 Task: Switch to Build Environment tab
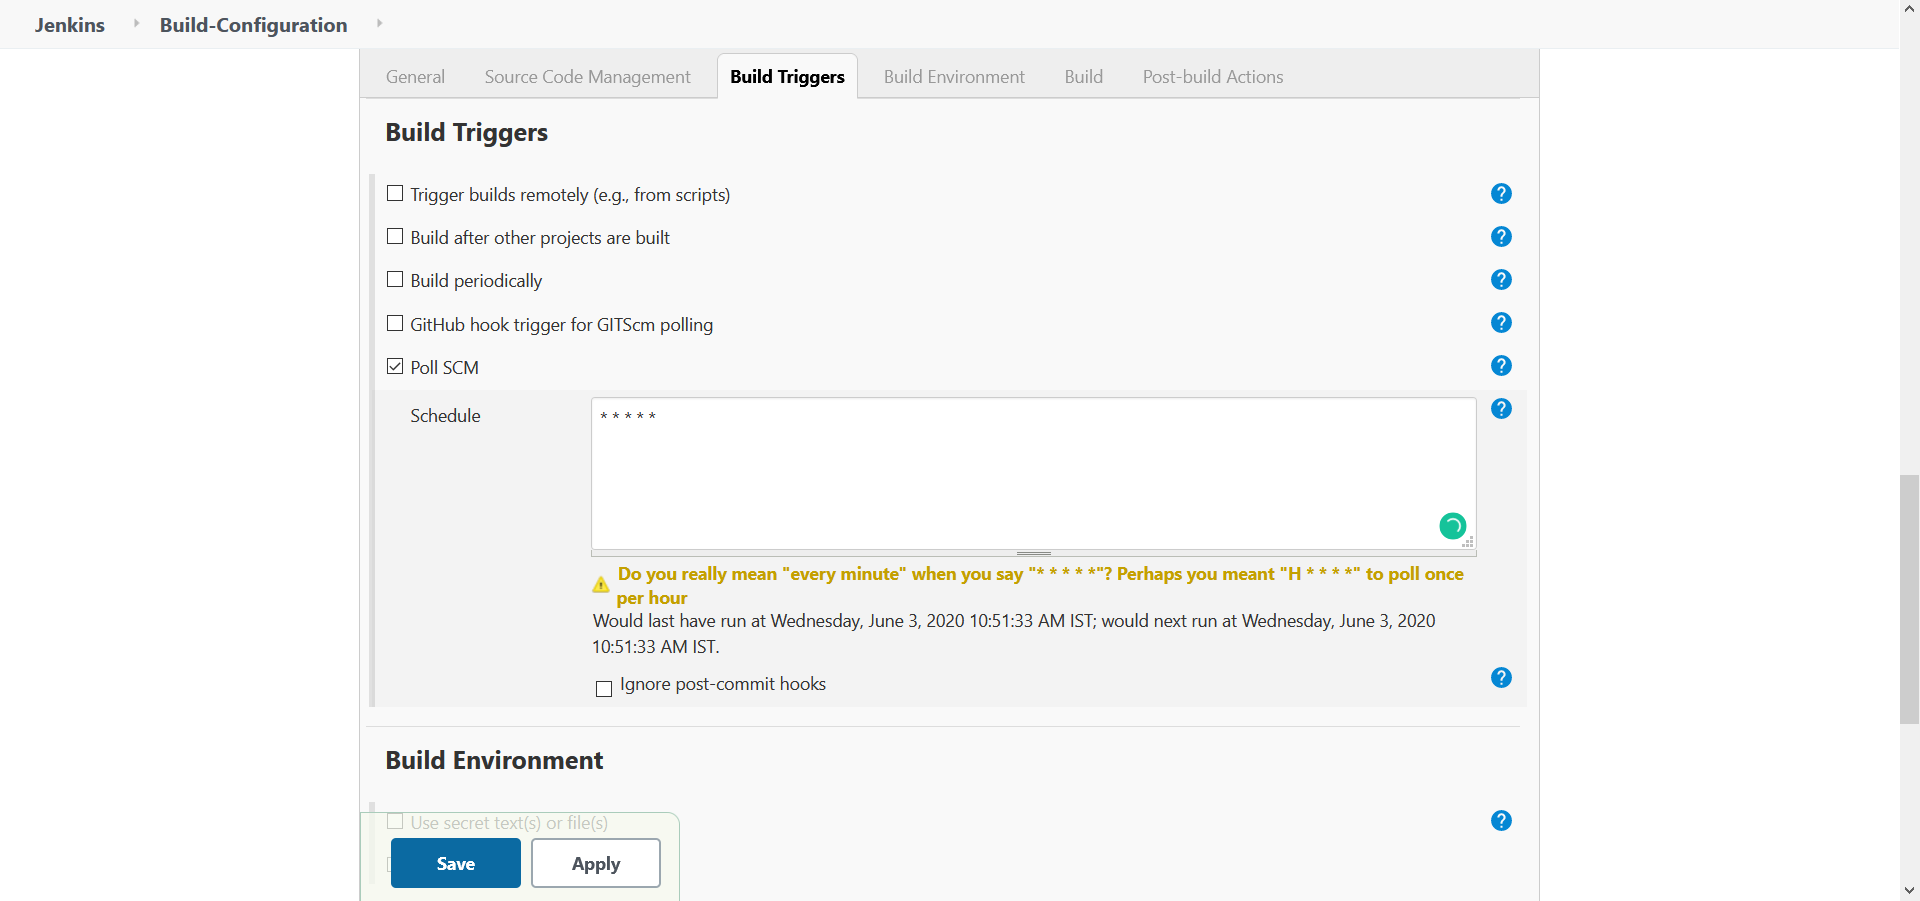coord(954,77)
